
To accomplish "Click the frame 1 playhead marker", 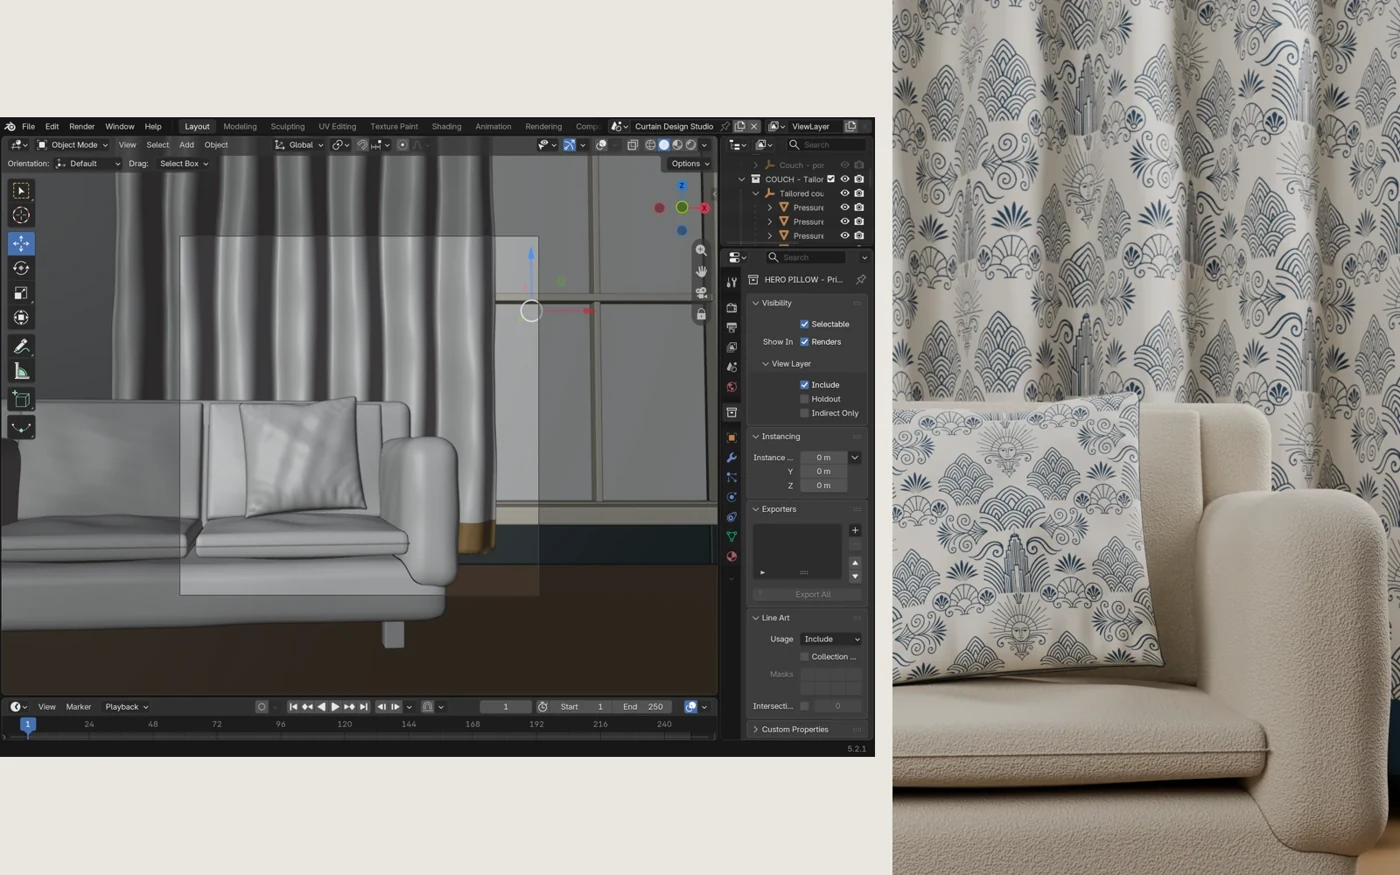I will (x=28, y=724).
